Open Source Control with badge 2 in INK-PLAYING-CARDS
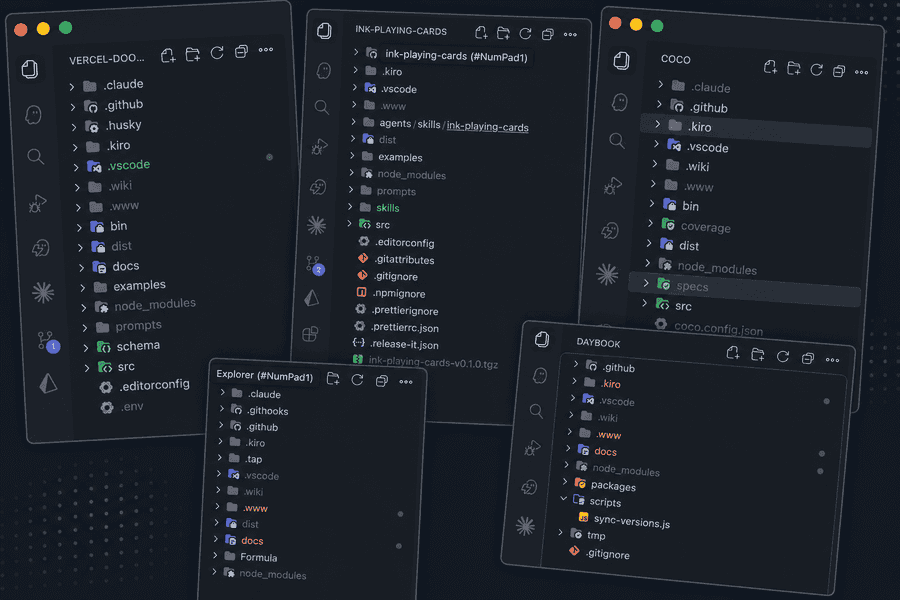 pyautogui.click(x=315, y=265)
